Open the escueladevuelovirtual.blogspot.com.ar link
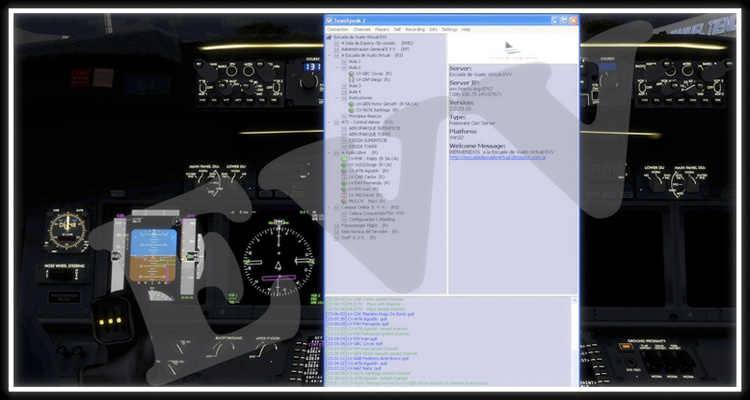Screen dimensions: 750x400 click(x=497, y=157)
